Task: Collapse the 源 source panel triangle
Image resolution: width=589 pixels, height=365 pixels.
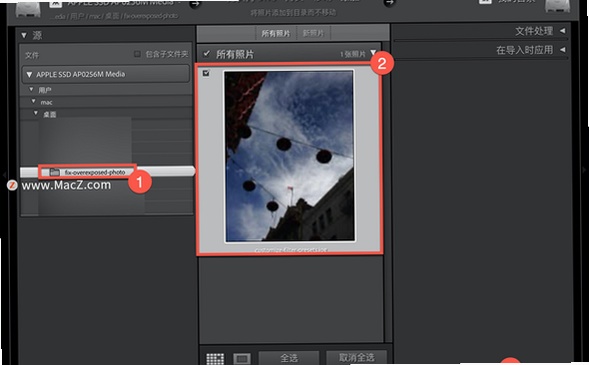Action: click(24, 35)
